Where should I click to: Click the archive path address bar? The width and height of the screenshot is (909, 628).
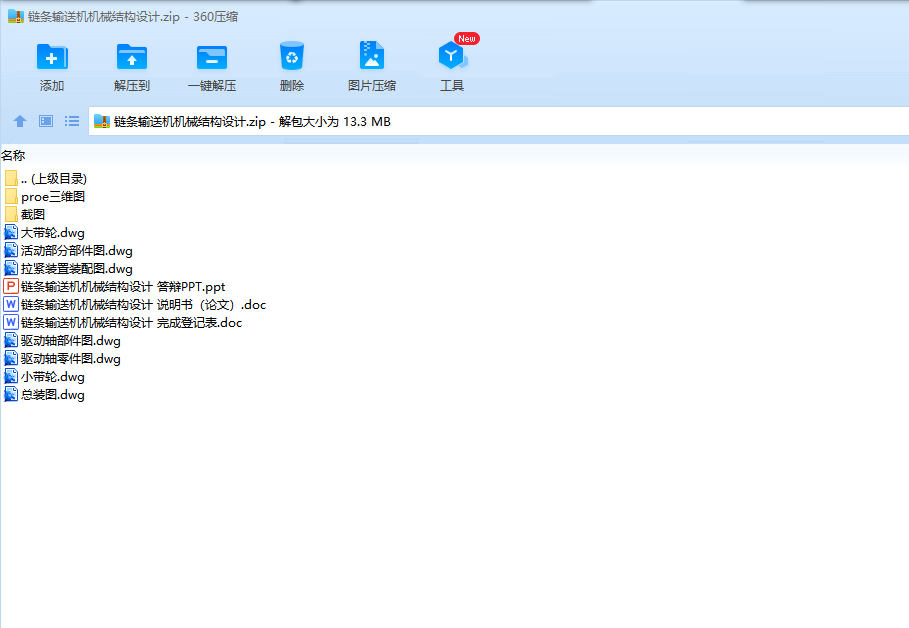(x=499, y=121)
